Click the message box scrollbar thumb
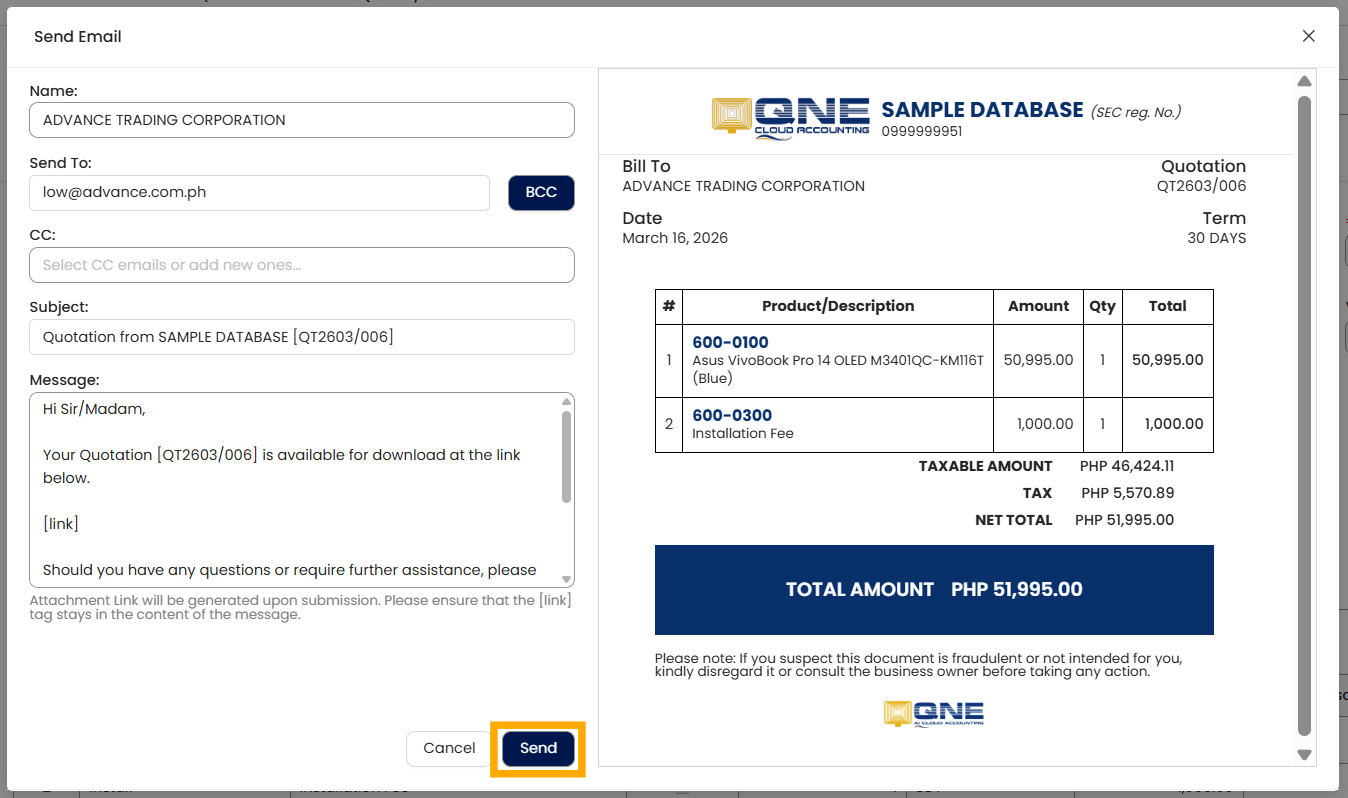The height and width of the screenshot is (798, 1348). (x=566, y=456)
